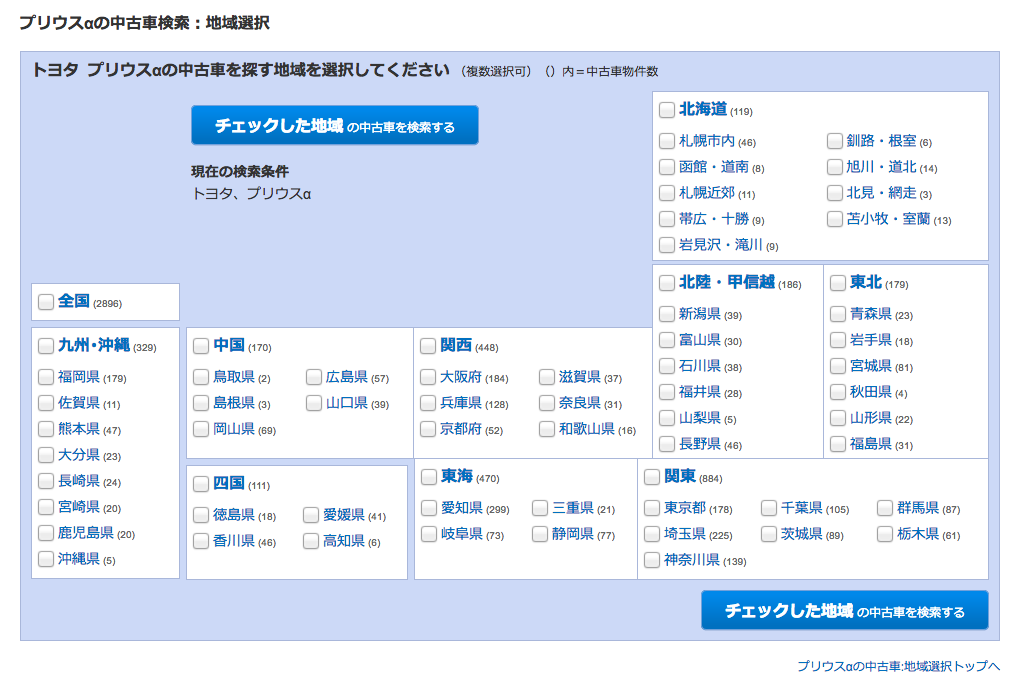Image resolution: width=1016 pixels, height=686 pixels.
Task: Tick the 京都府 checkbox
Action: pyautogui.click(x=428, y=429)
